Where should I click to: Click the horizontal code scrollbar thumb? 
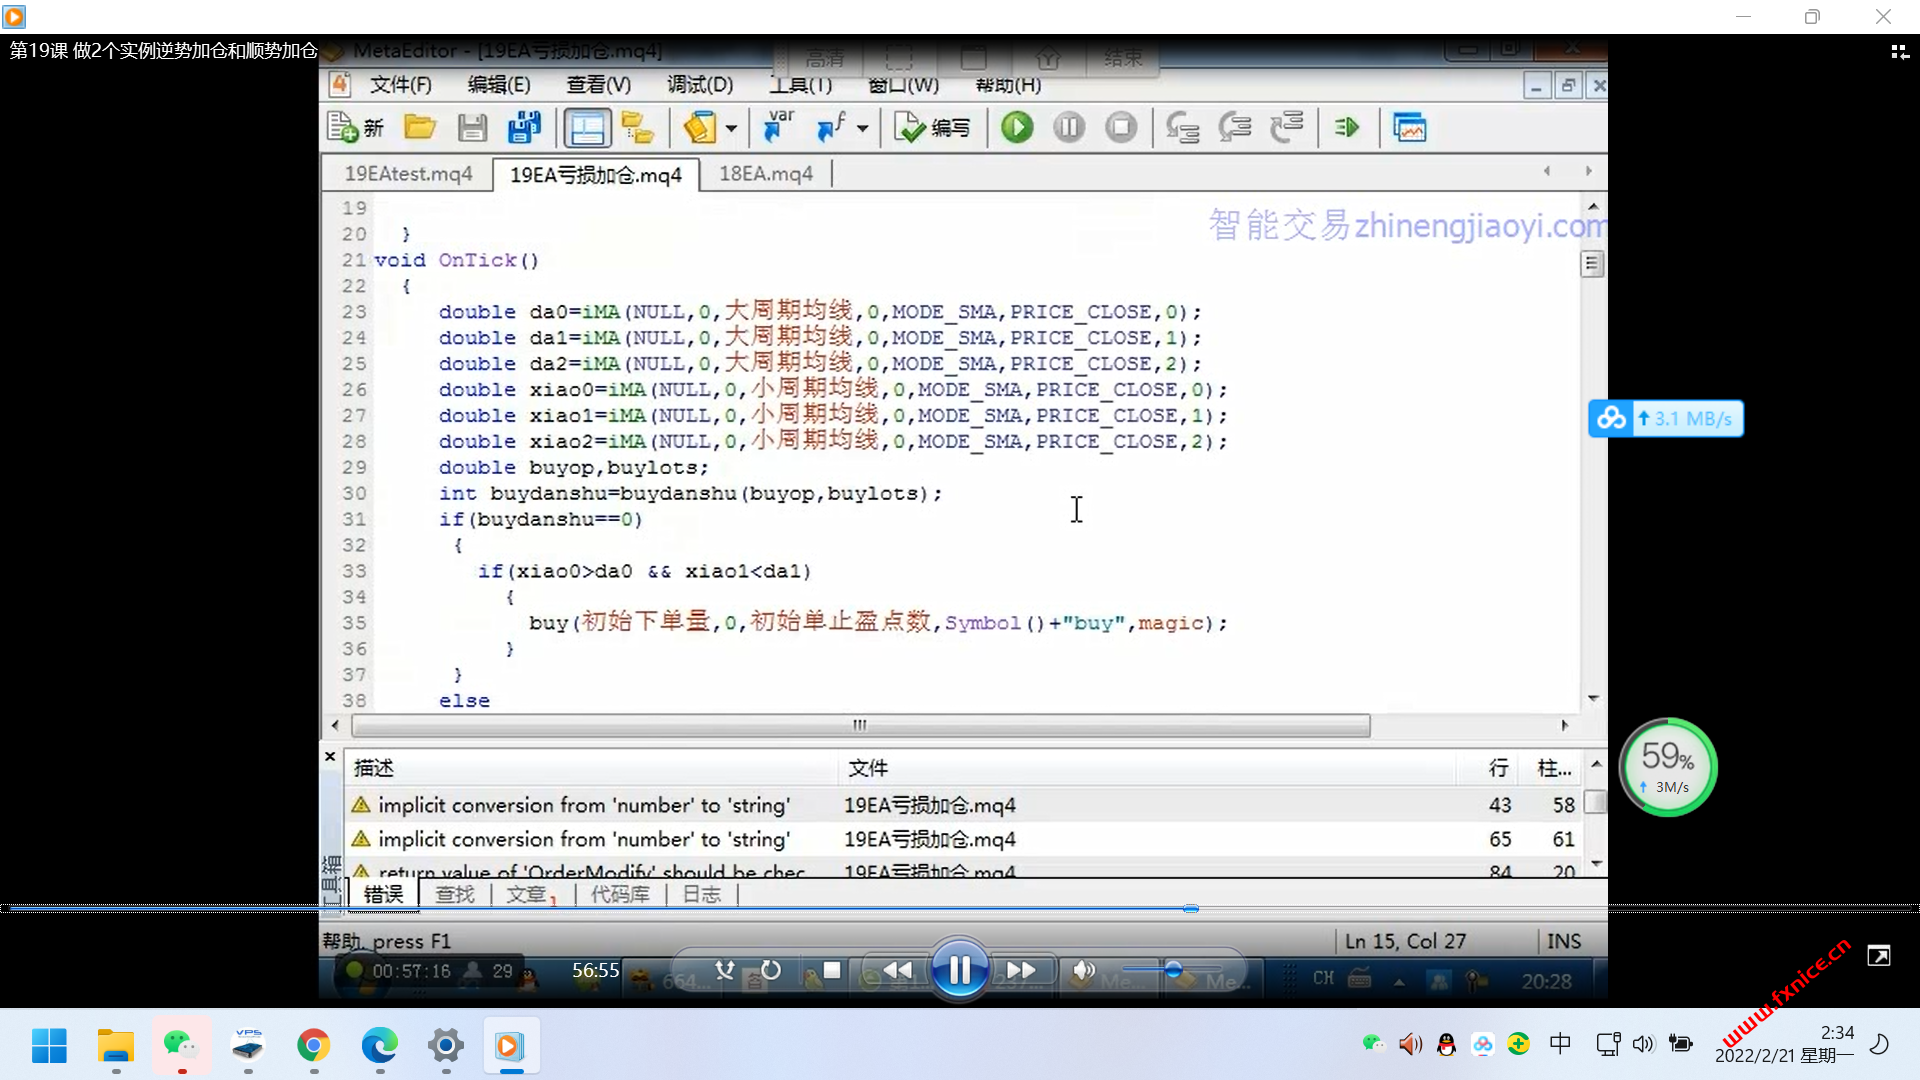[860, 725]
